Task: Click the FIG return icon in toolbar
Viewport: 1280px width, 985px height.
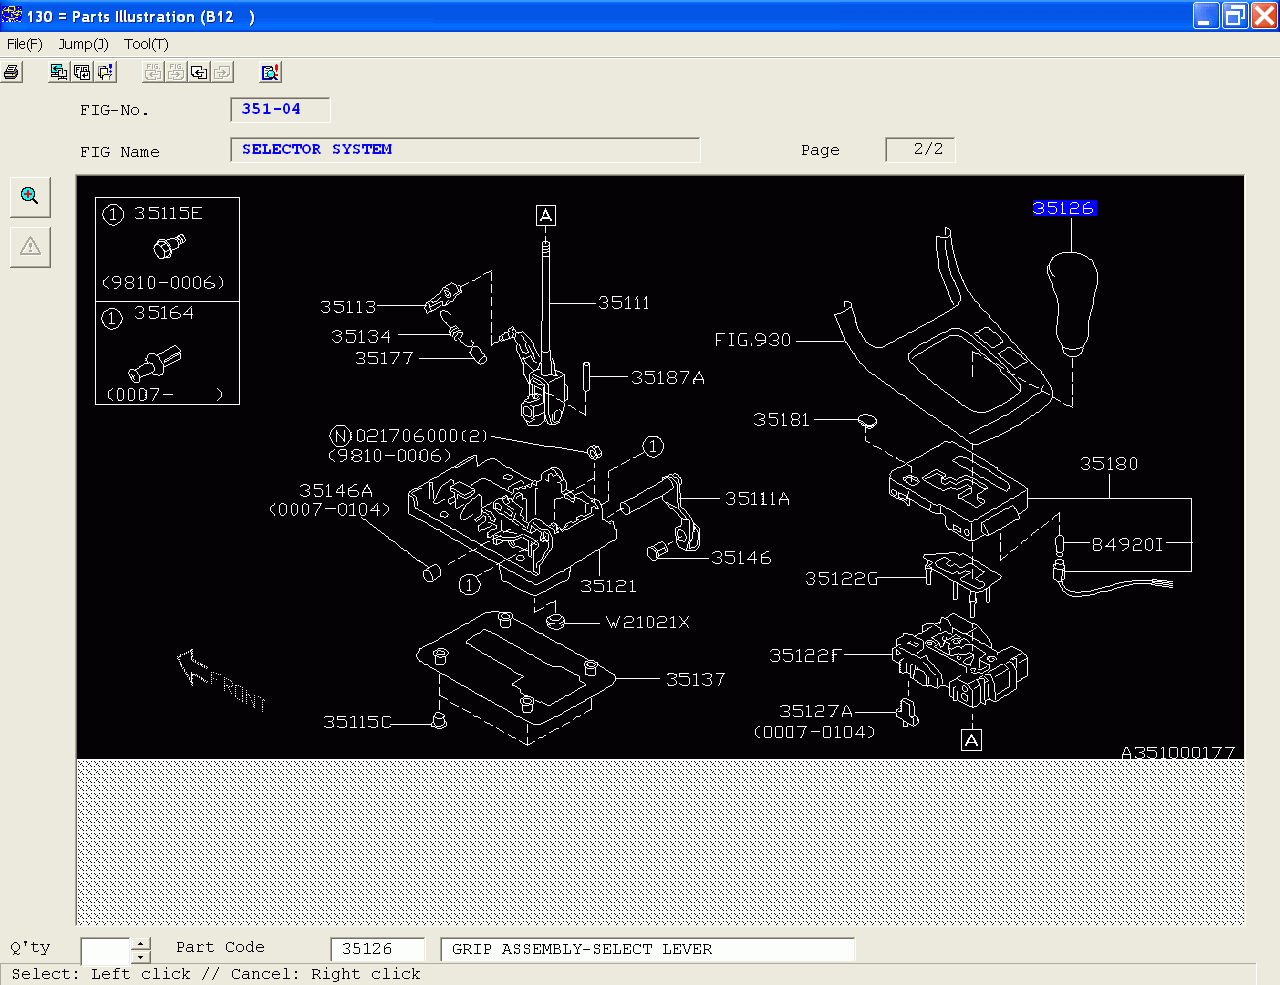Action: click(x=82, y=72)
